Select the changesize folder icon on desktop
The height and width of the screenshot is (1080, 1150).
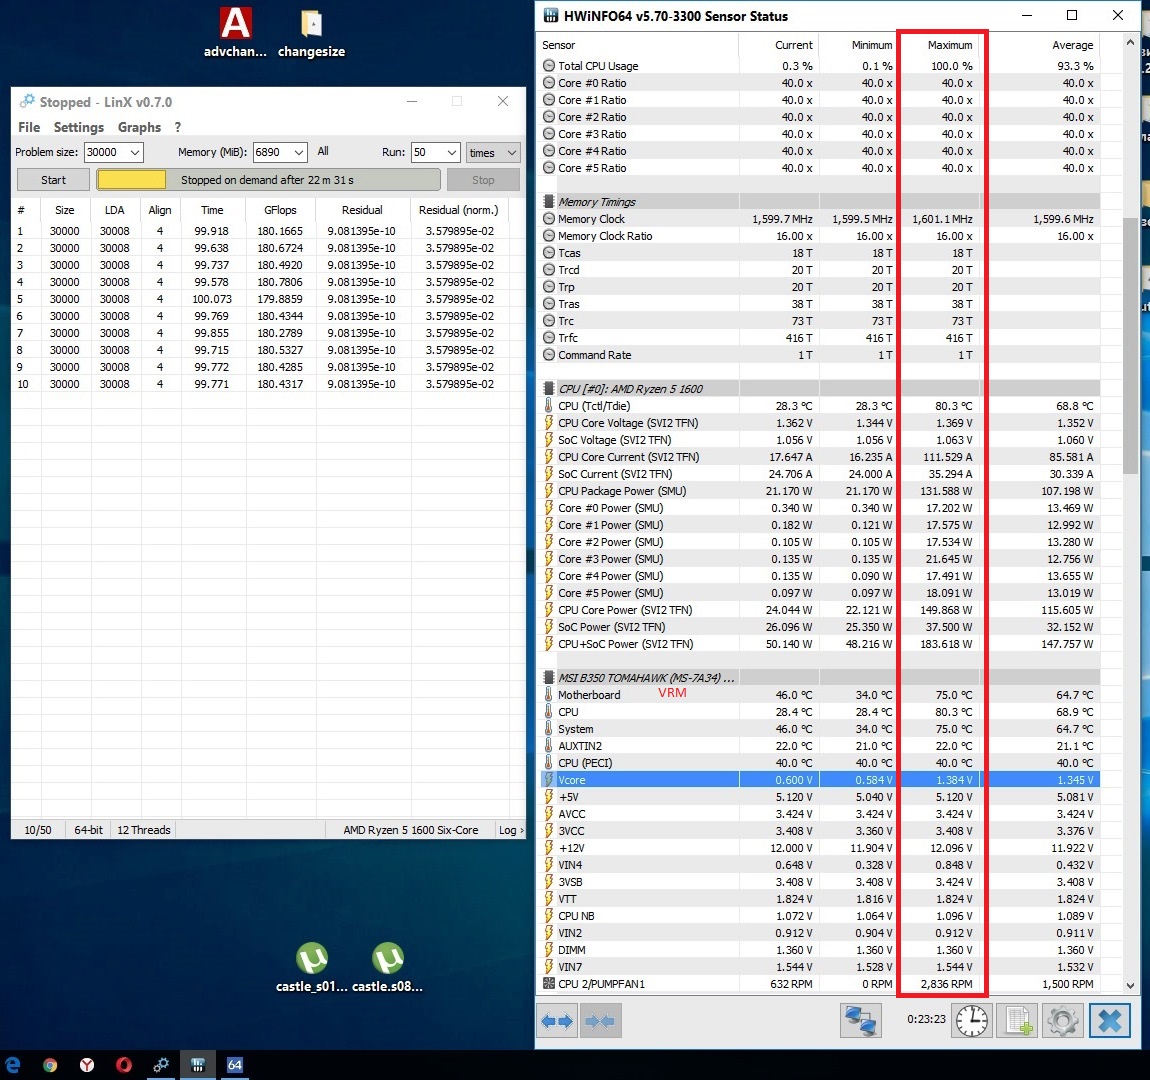(311, 32)
